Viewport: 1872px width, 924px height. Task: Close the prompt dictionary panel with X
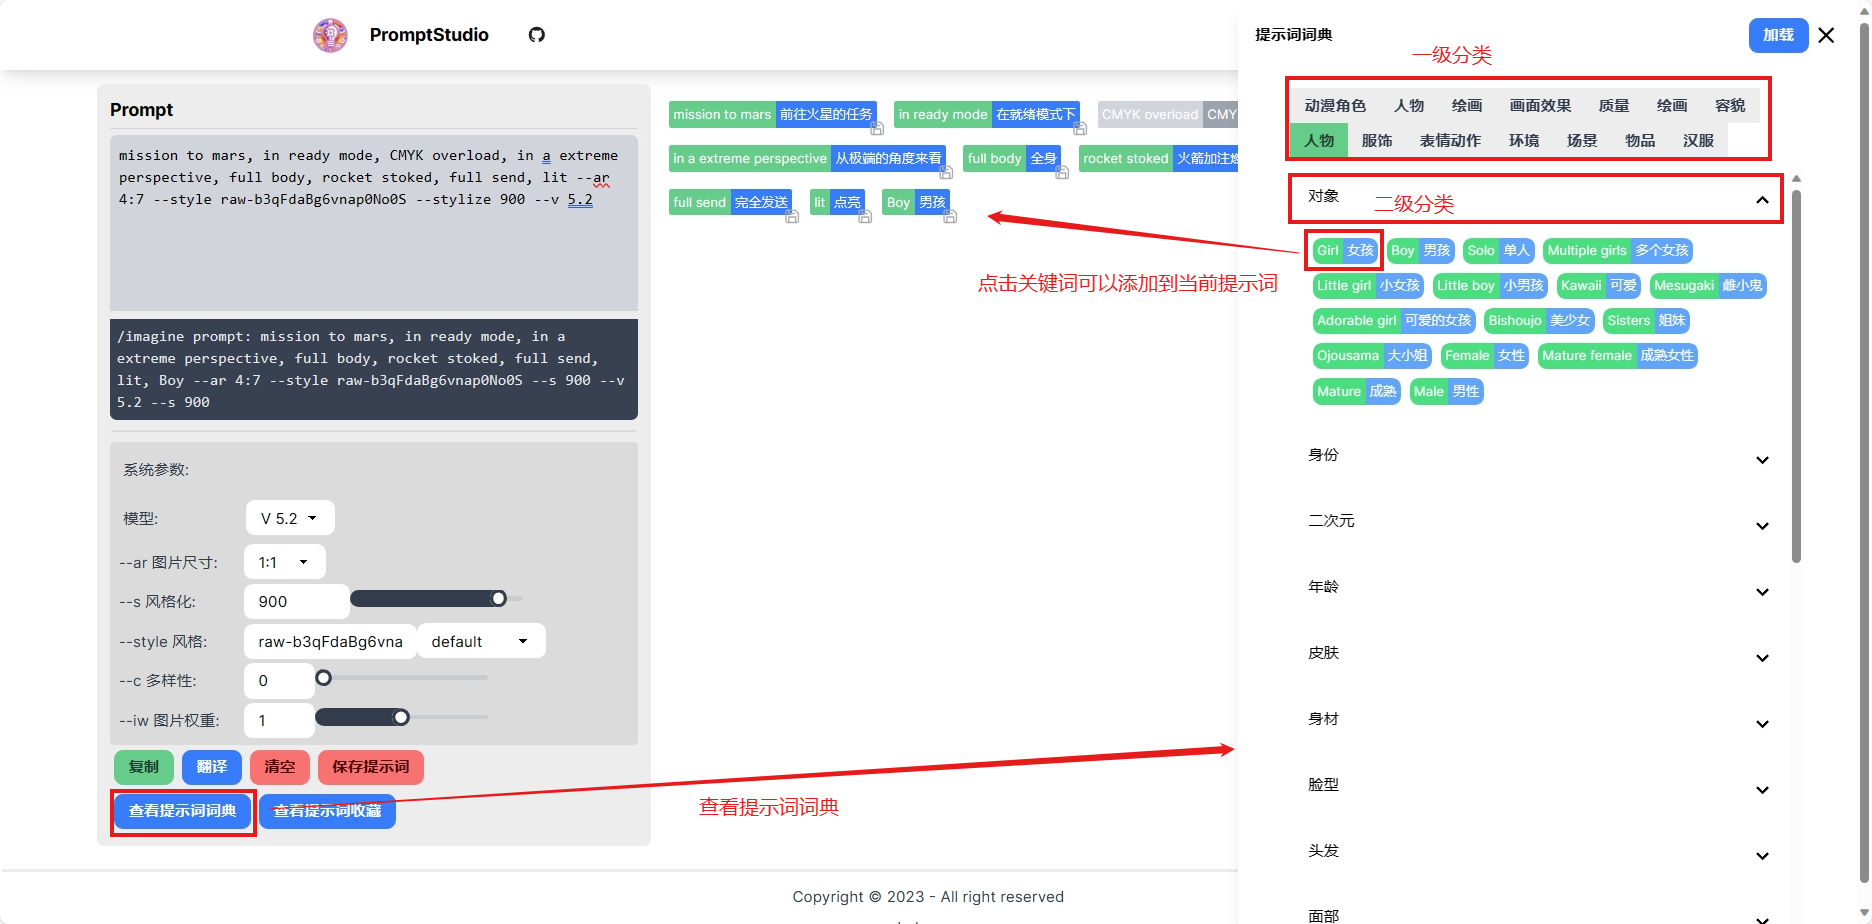pyautogui.click(x=1826, y=35)
